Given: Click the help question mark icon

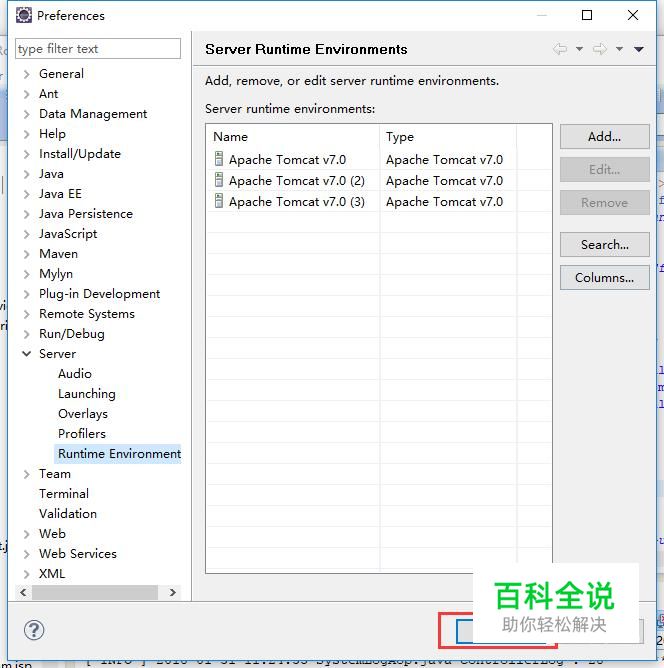Looking at the screenshot, I should tap(34, 630).
